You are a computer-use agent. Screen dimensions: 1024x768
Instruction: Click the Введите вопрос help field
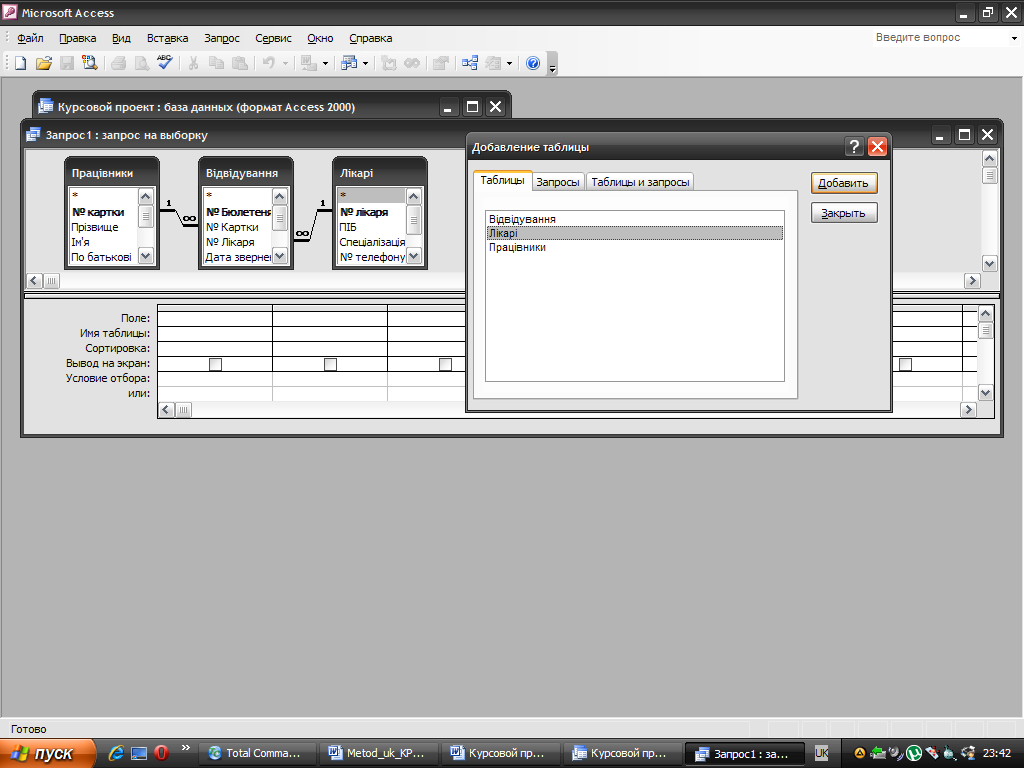click(939, 38)
